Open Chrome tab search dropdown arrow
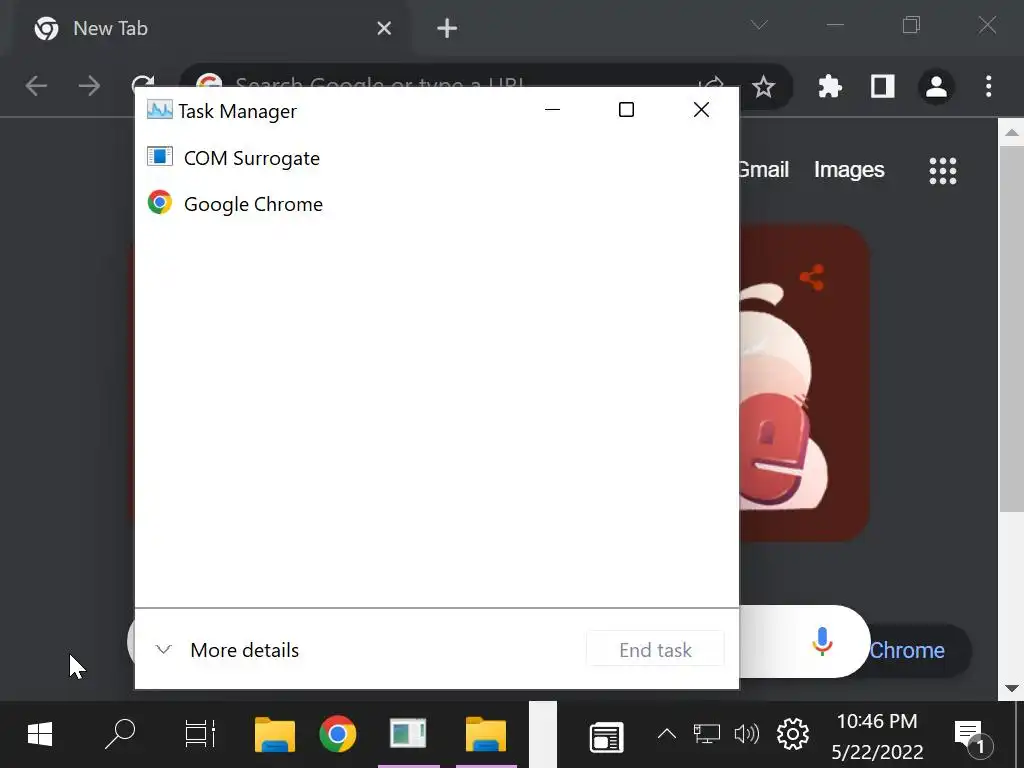 [759, 25]
